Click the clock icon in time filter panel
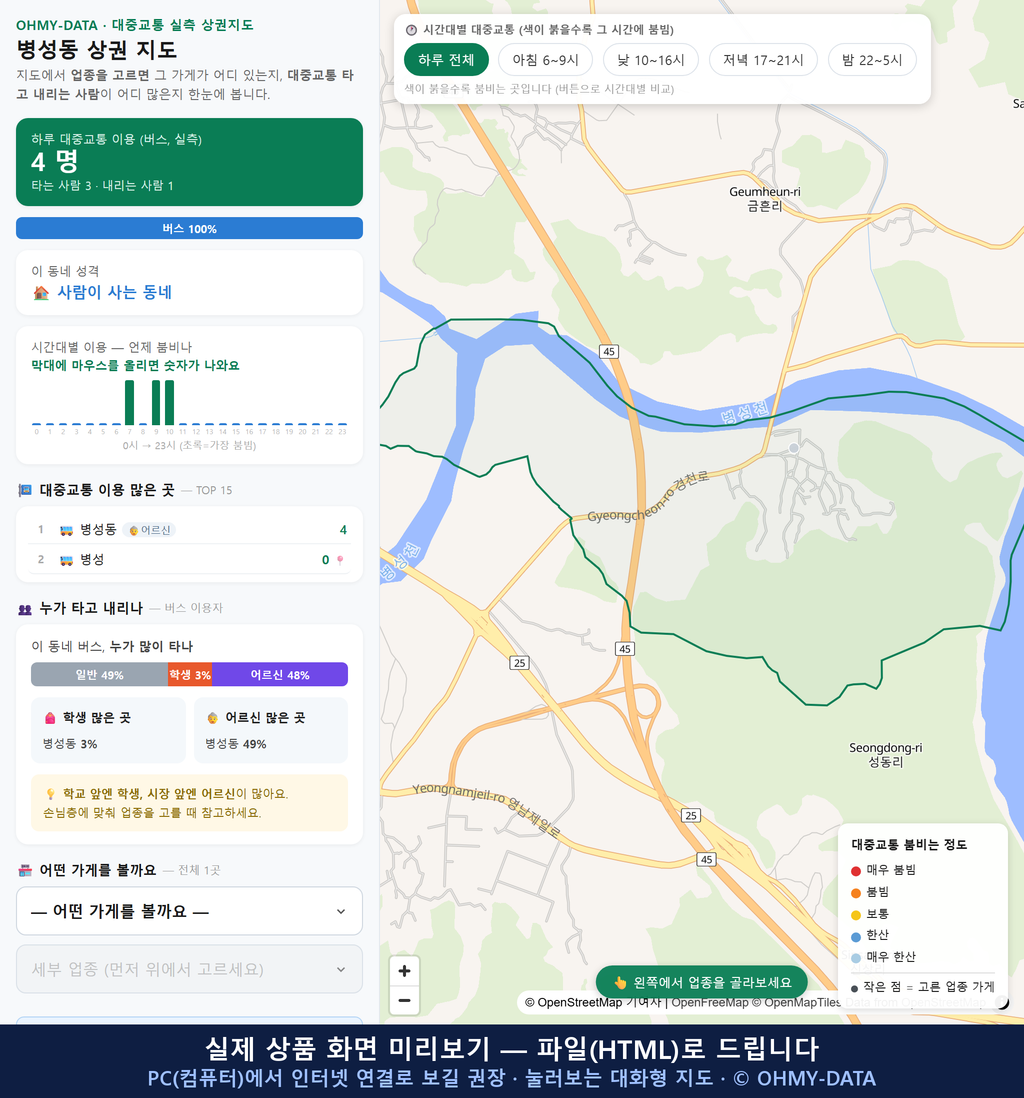 pos(411,30)
